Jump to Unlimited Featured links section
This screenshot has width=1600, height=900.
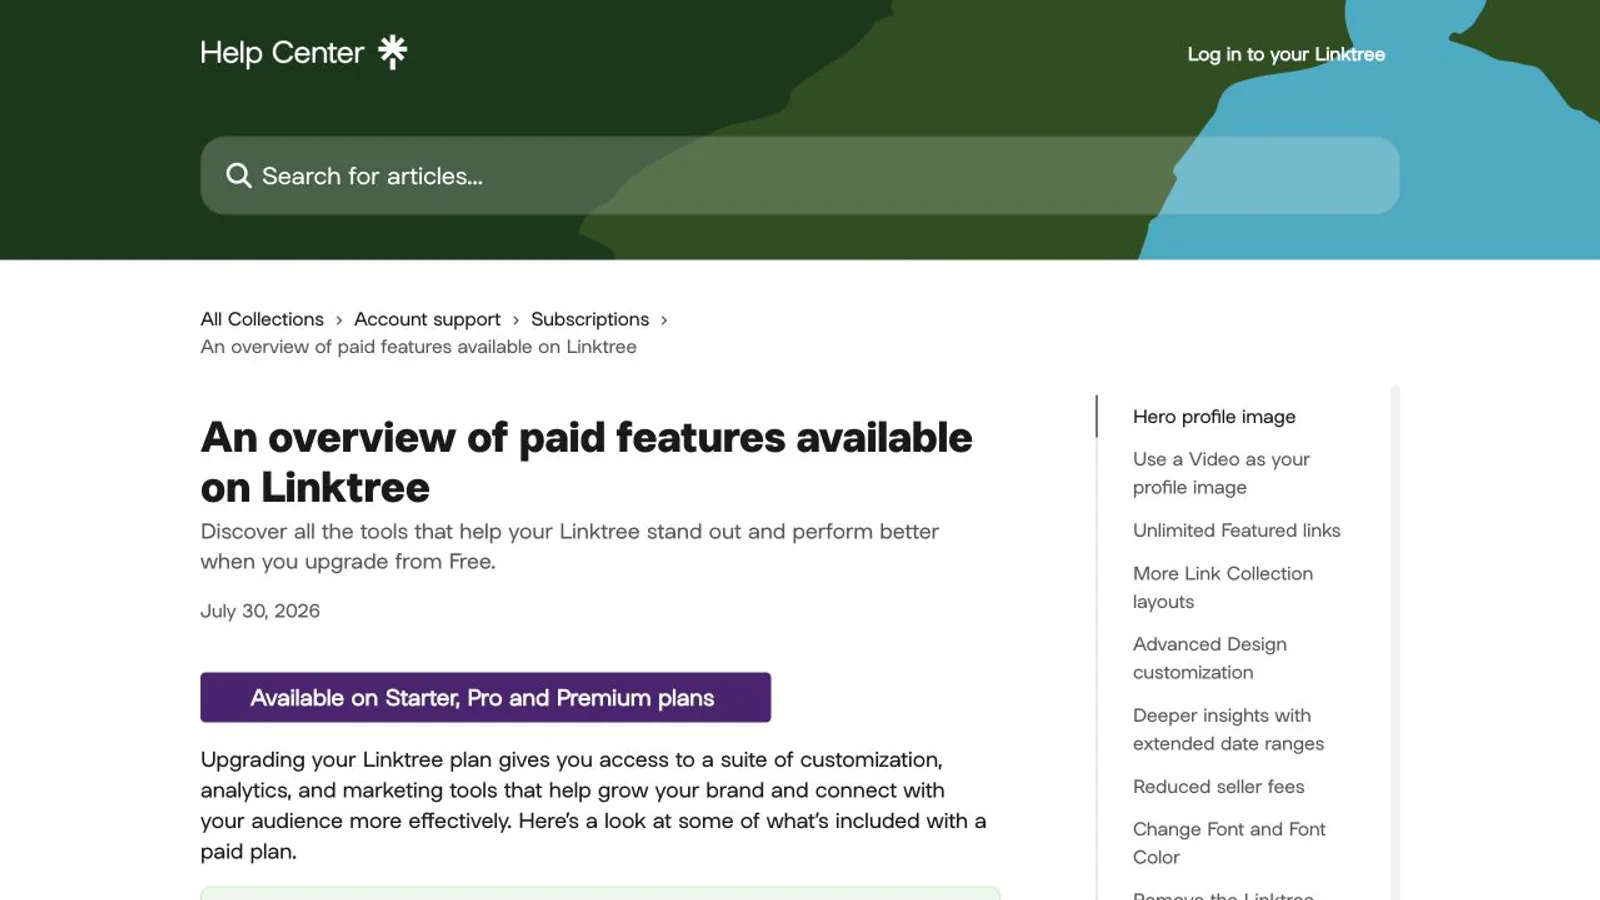(1236, 530)
